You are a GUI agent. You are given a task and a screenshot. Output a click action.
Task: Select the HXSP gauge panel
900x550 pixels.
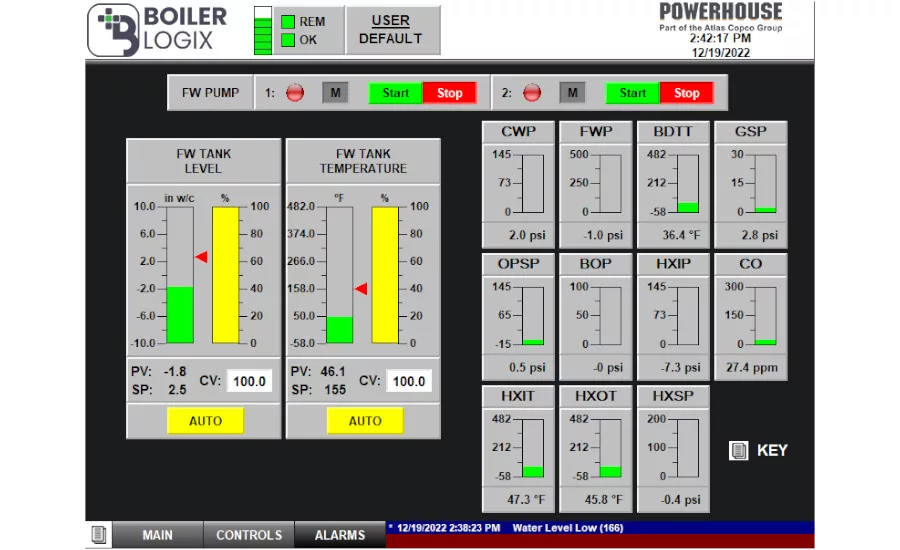coord(673,449)
